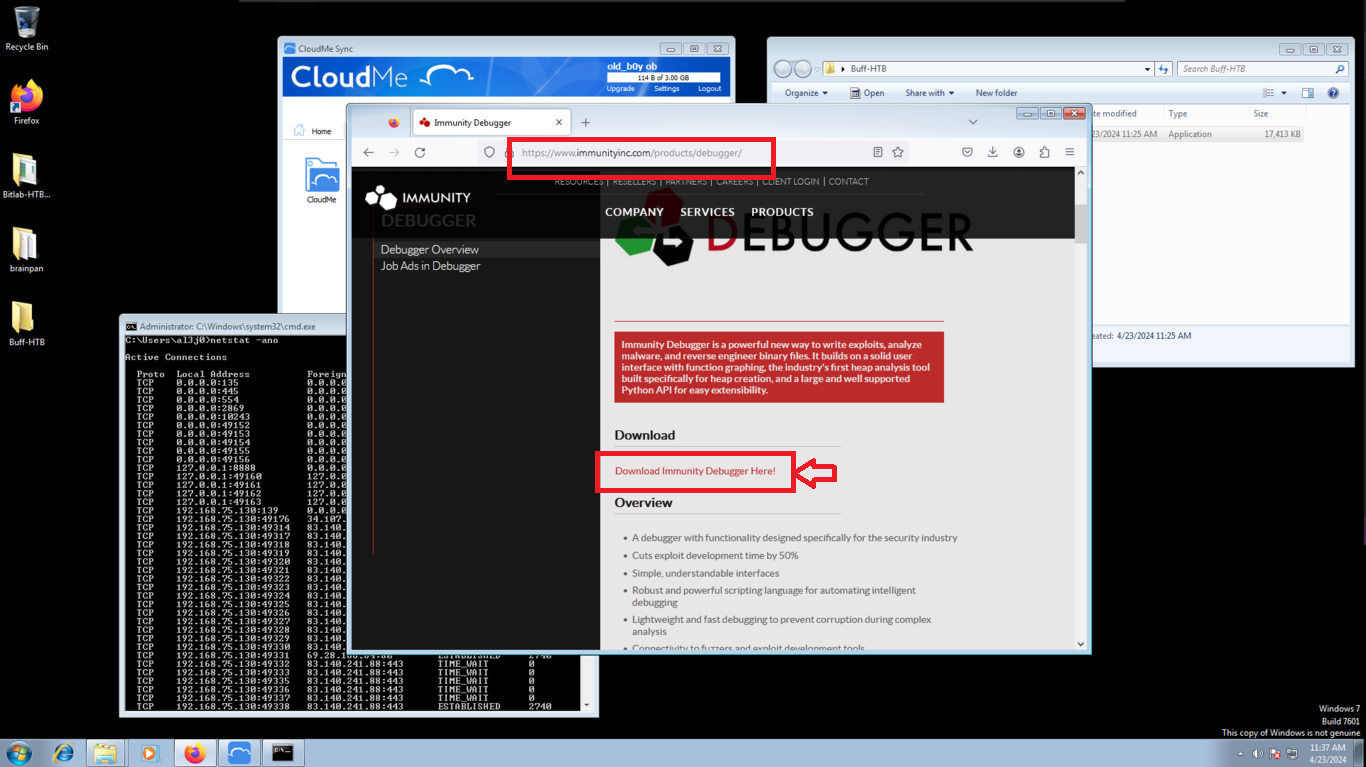Click Explorer forward button in Buff-HTB window
The image size is (1366, 767).
click(804, 69)
